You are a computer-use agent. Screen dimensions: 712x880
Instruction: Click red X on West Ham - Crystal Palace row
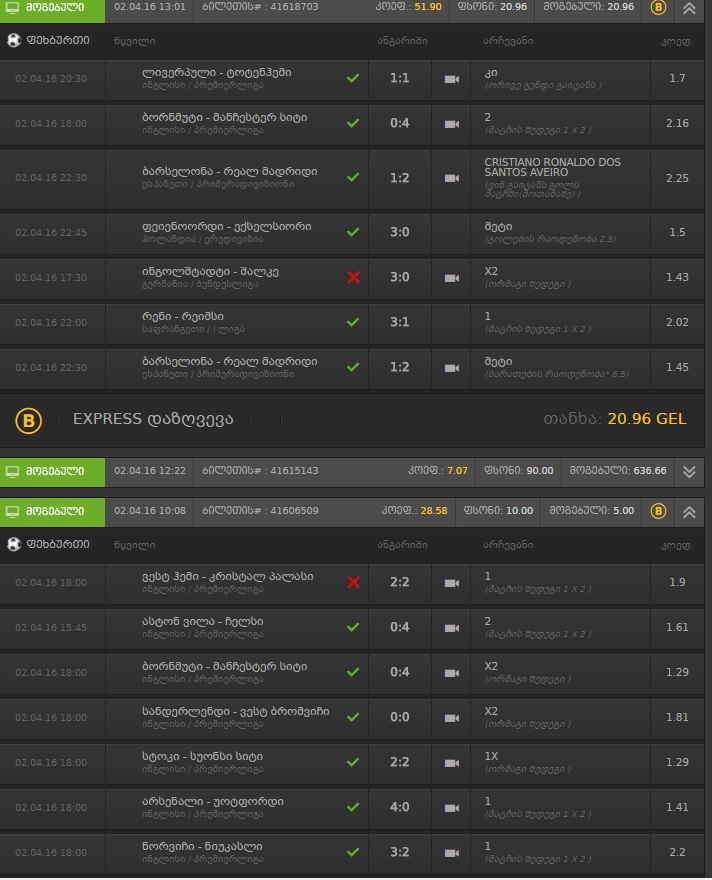click(353, 582)
